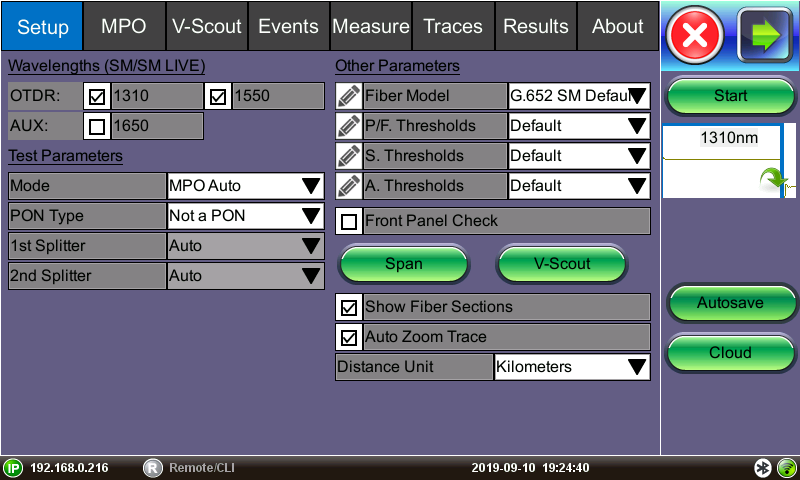This screenshot has height=480, width=800.
Task: Expand the PON Type dropdown
Action: [x=245, y=216]
